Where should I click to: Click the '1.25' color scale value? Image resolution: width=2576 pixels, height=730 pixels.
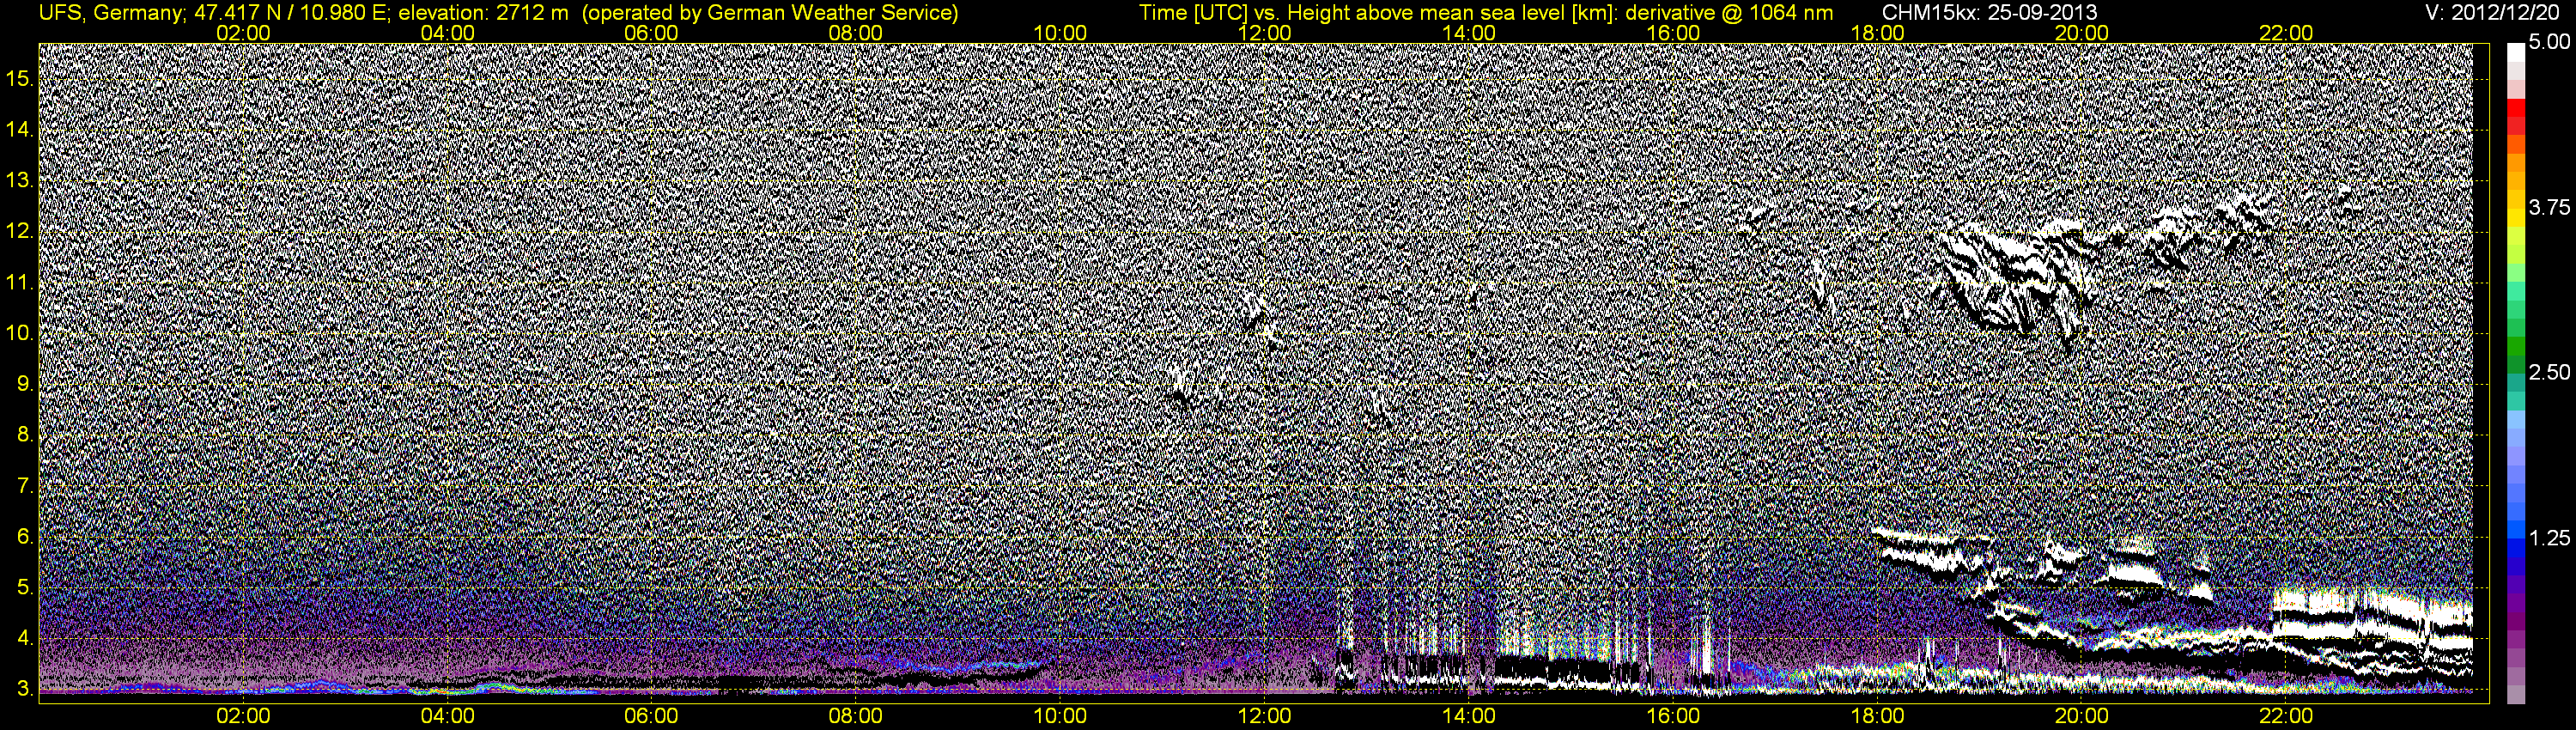[2549, 538]
